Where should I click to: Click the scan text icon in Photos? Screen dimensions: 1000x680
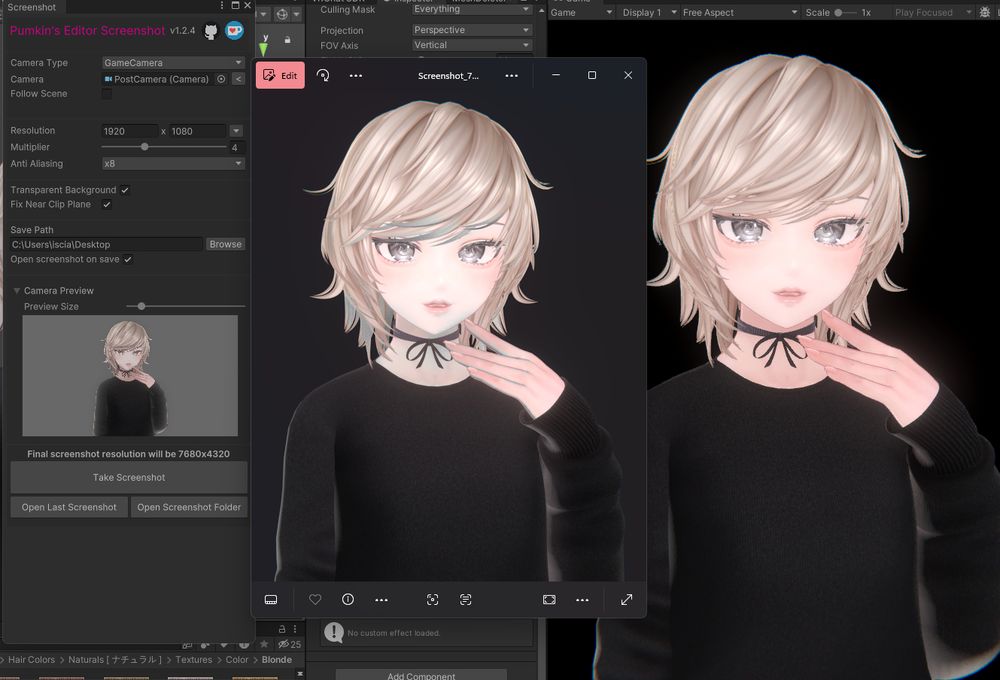(466, 600)
